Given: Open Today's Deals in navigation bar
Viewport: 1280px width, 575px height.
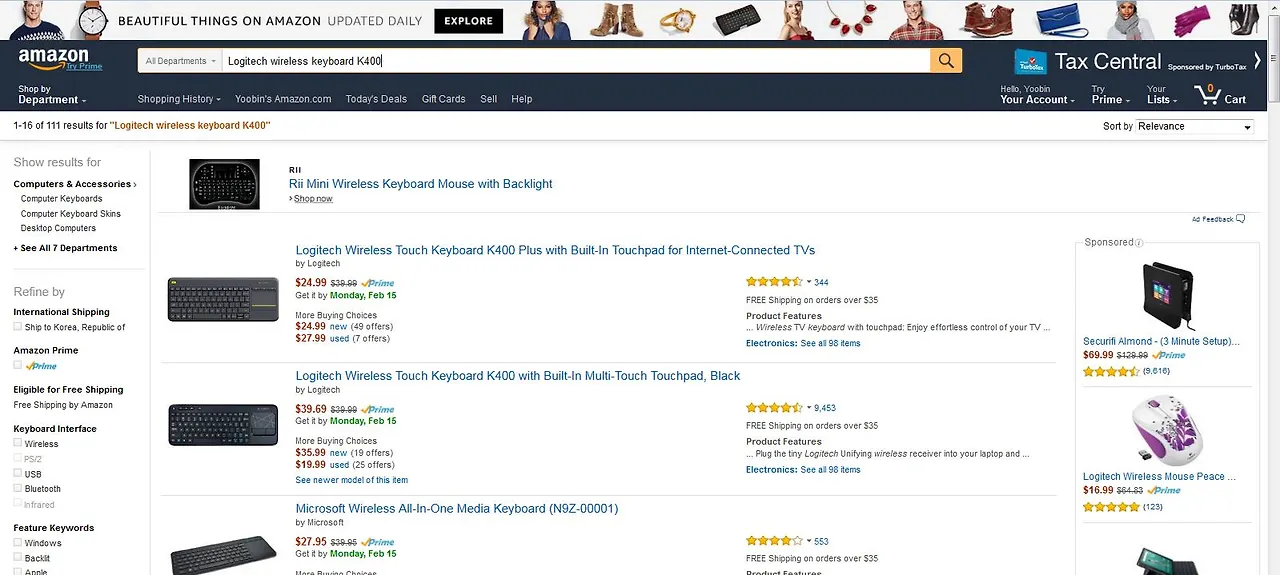Looking at the screenshot, I should (376, 99).
